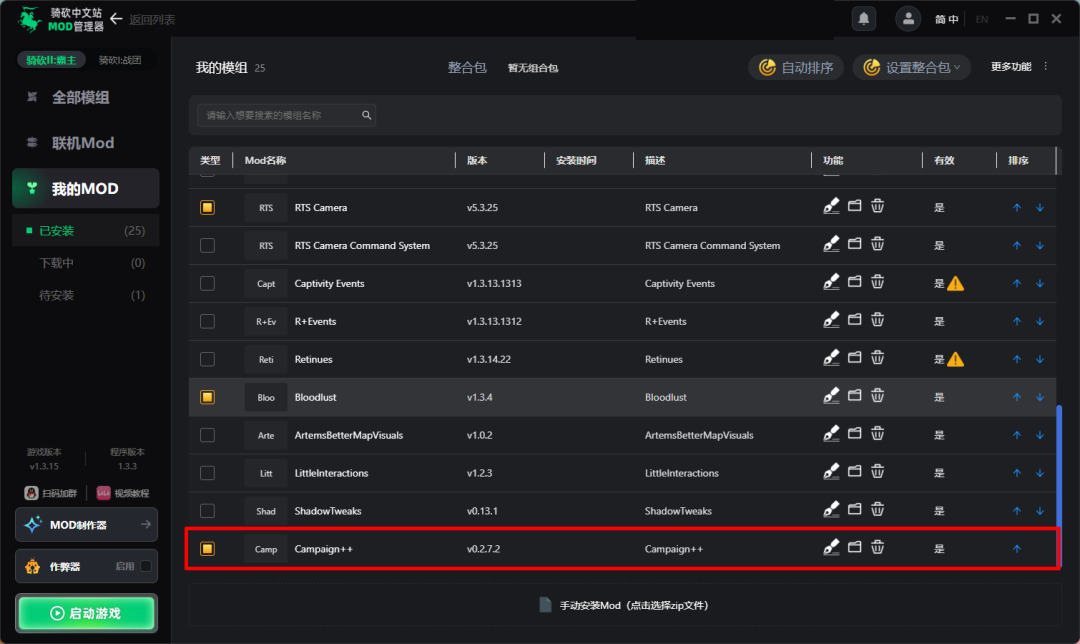
Task: Move Captivity Events up with arrow
Action: point(1017,284)
